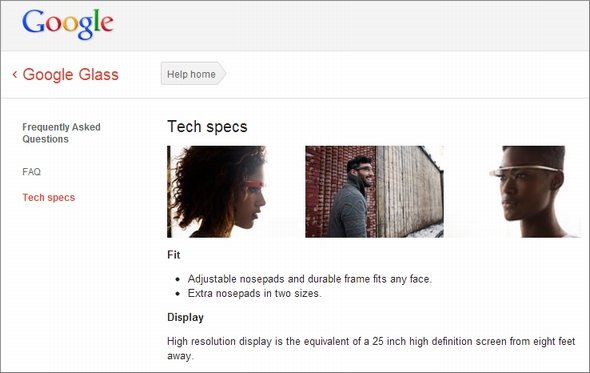Click the back chevron beside Google Glass
The image size is (590, 373).
(15, 74)
